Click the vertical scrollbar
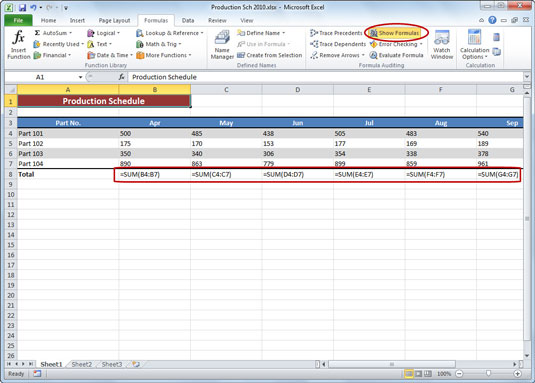The width and height of the screenshot is (535, 383). pyautogui.click(x=527, y=218)
